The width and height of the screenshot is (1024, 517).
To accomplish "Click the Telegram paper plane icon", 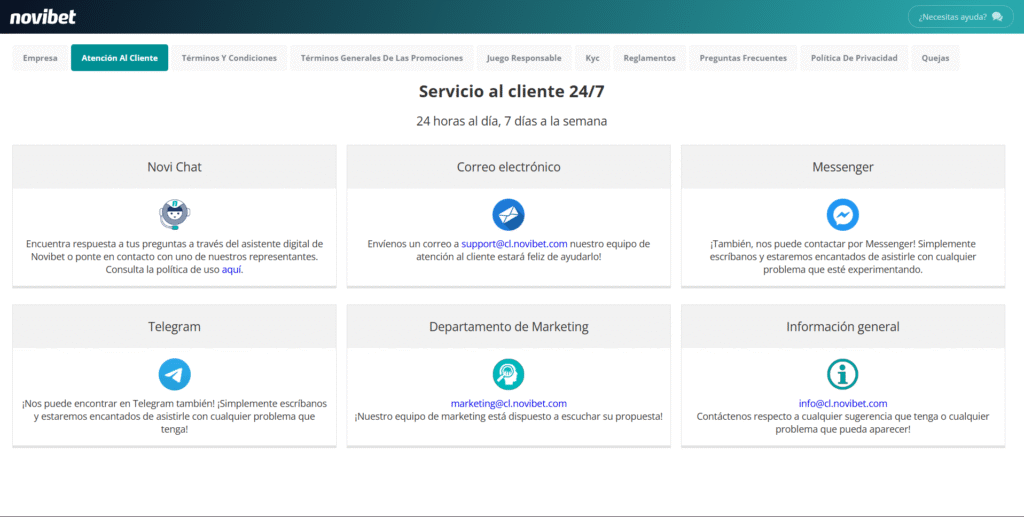I will coord(174,374).
